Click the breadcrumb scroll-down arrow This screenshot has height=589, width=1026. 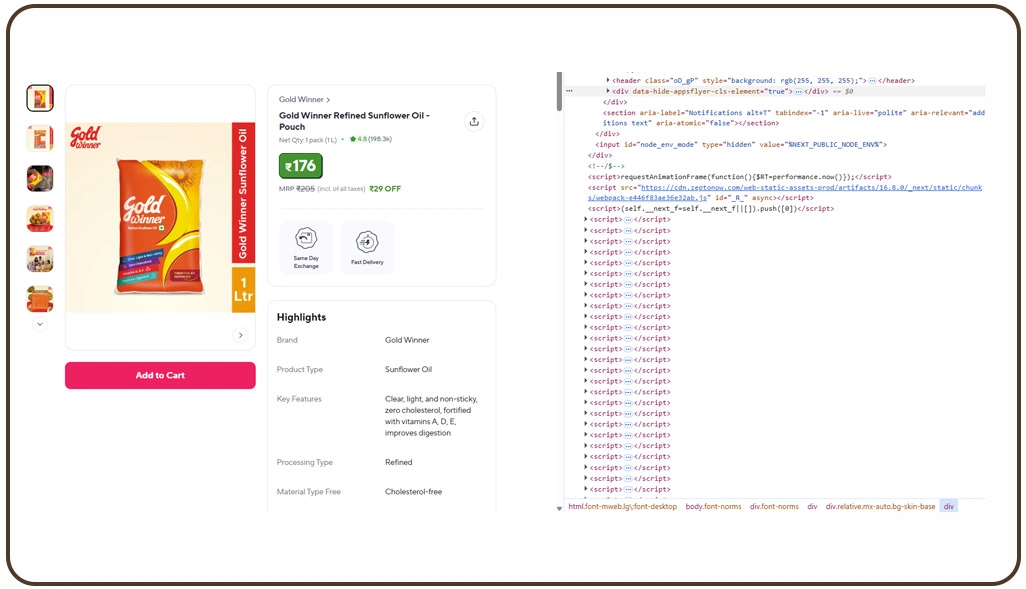[x=559, y=509]
